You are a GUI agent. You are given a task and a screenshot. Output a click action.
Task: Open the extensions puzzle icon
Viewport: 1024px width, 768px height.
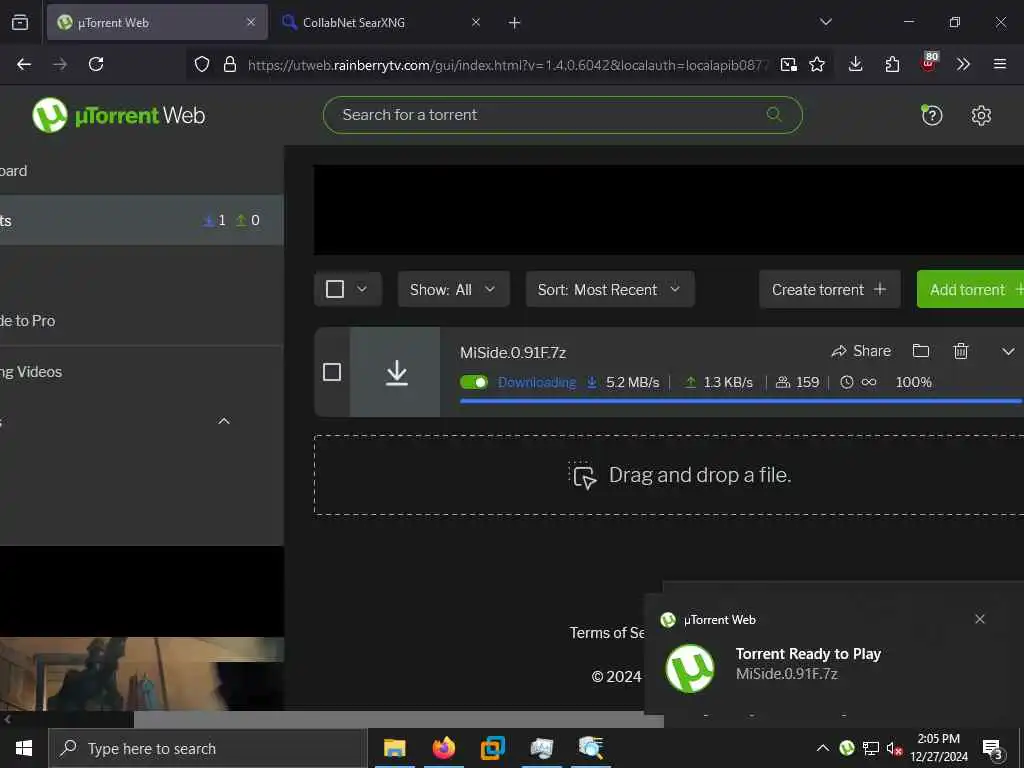click(x=892, y=64)
